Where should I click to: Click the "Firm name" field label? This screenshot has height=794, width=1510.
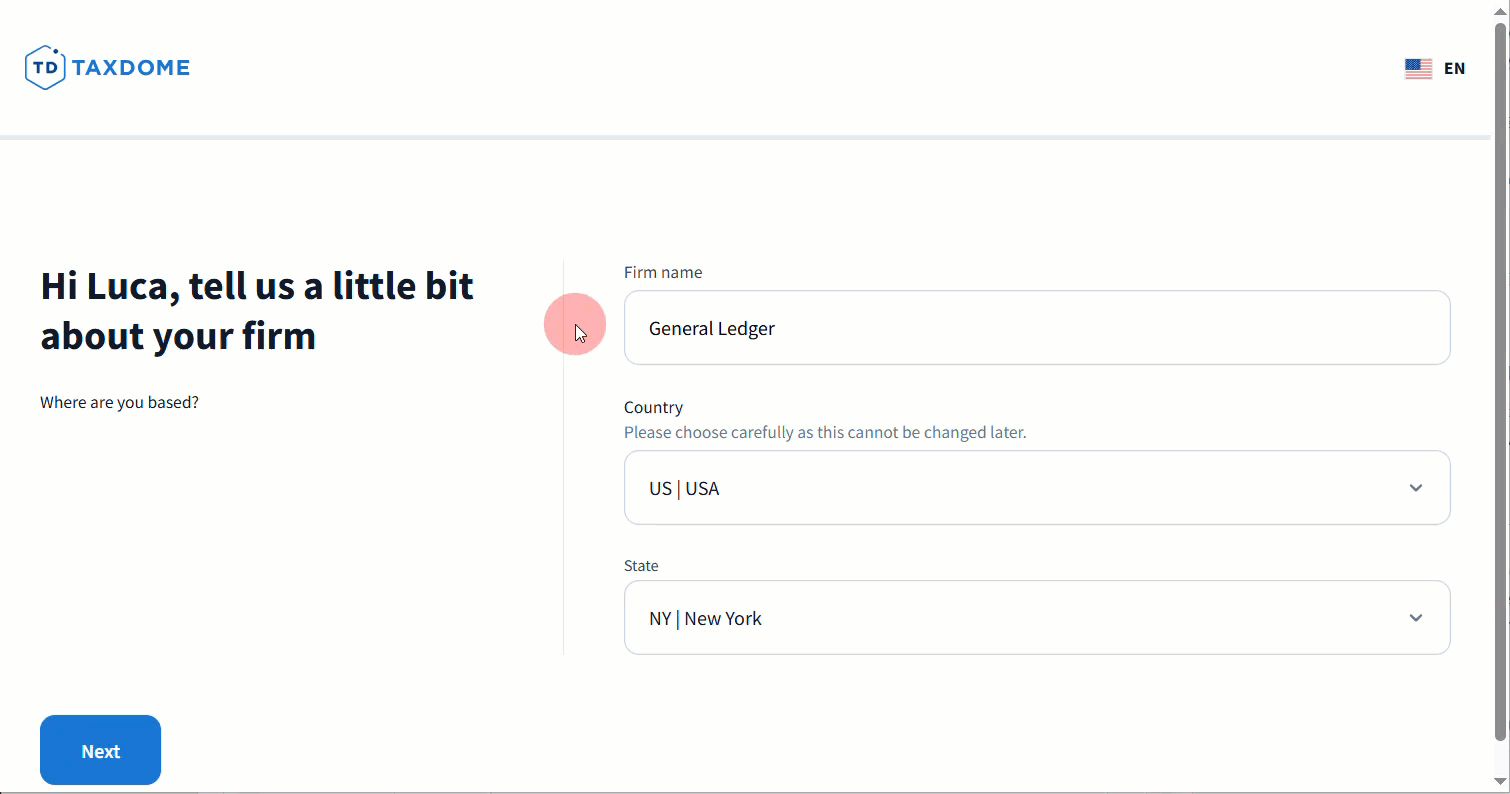(663, 272)
